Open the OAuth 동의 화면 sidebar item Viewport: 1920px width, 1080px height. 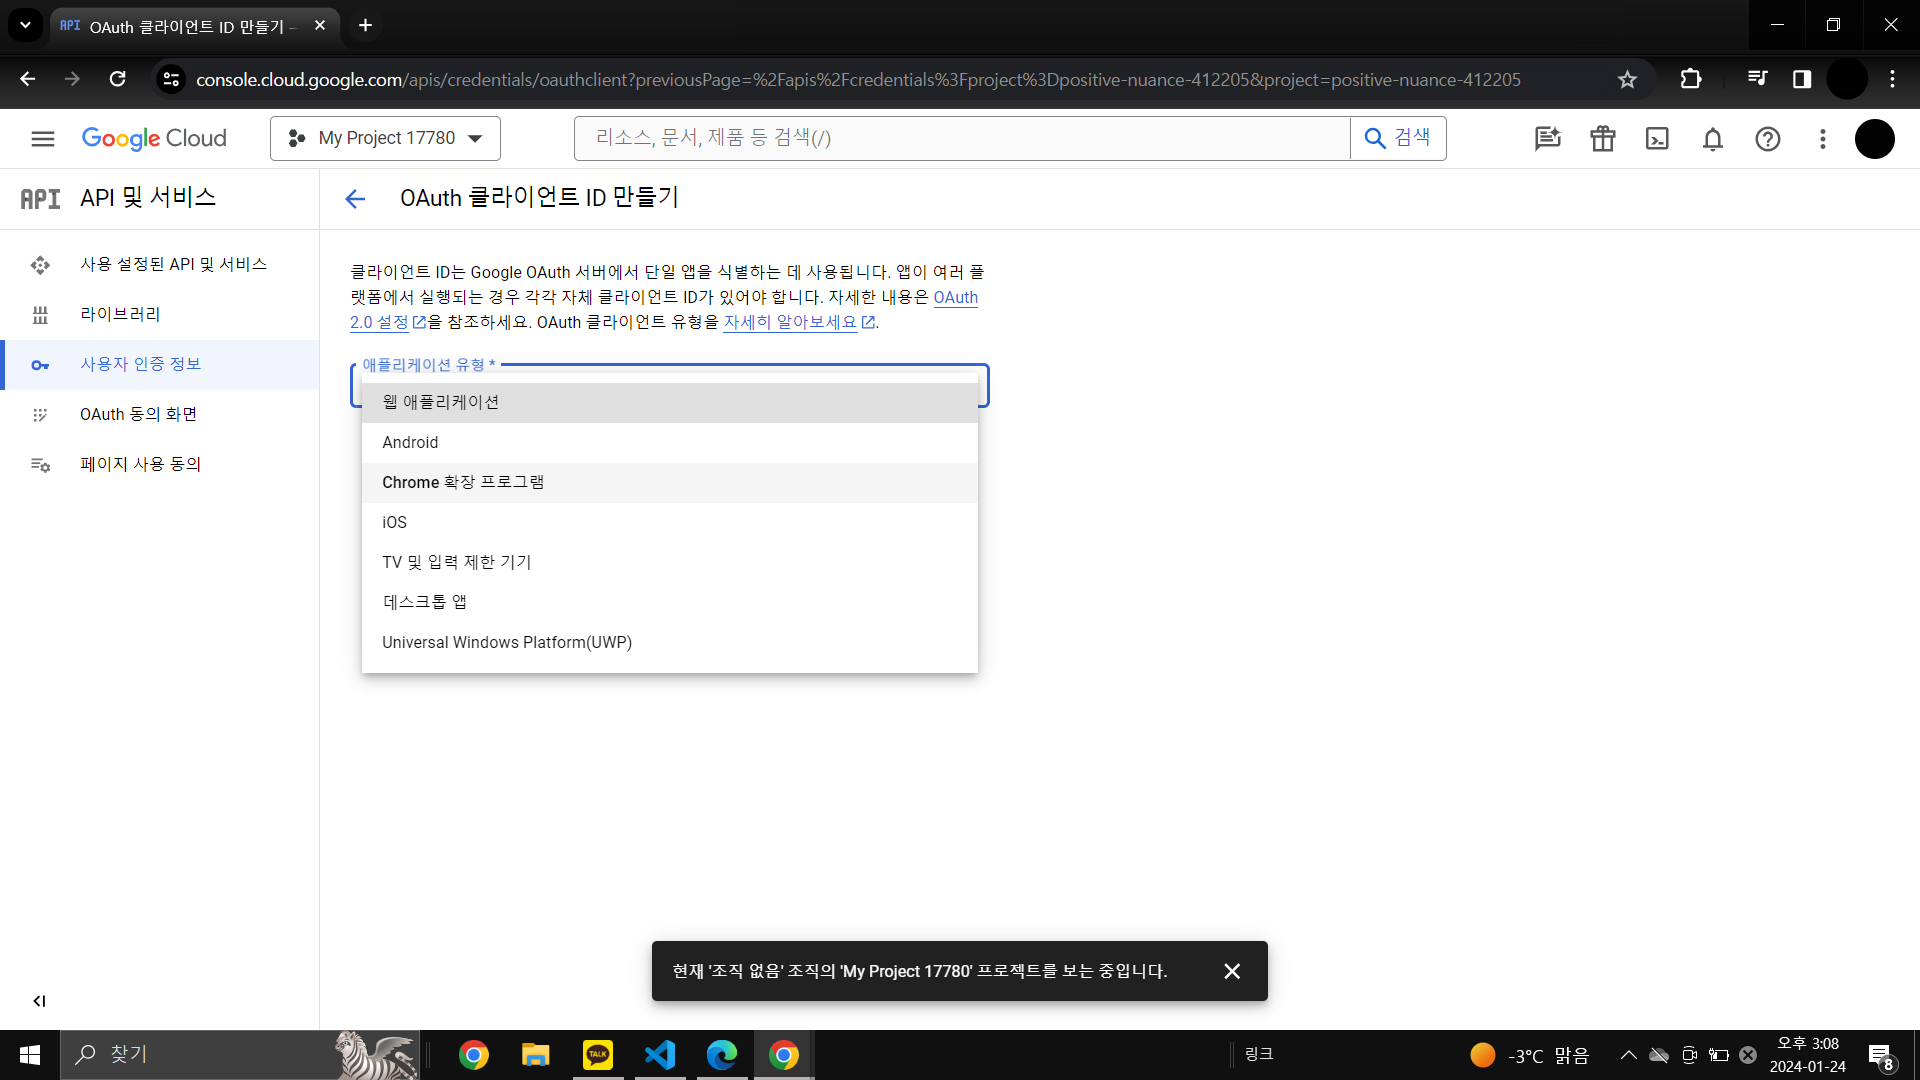pyautogui.click(x=138, y=414)
